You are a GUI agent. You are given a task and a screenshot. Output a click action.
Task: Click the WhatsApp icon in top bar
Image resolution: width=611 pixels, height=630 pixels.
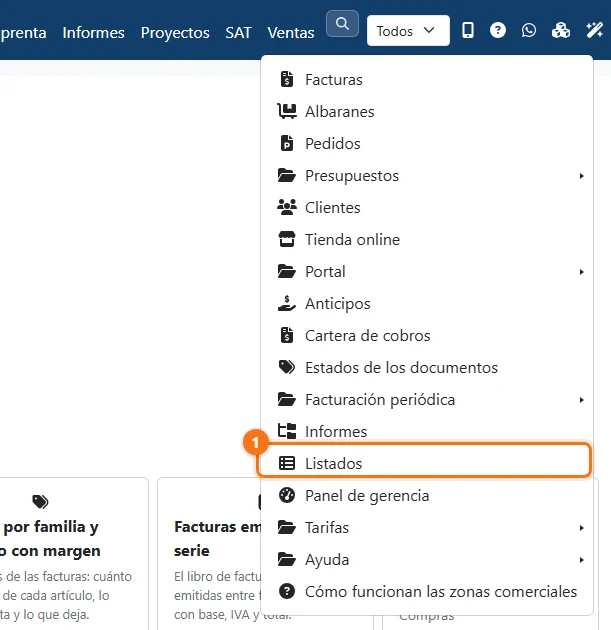pos(529,31)
